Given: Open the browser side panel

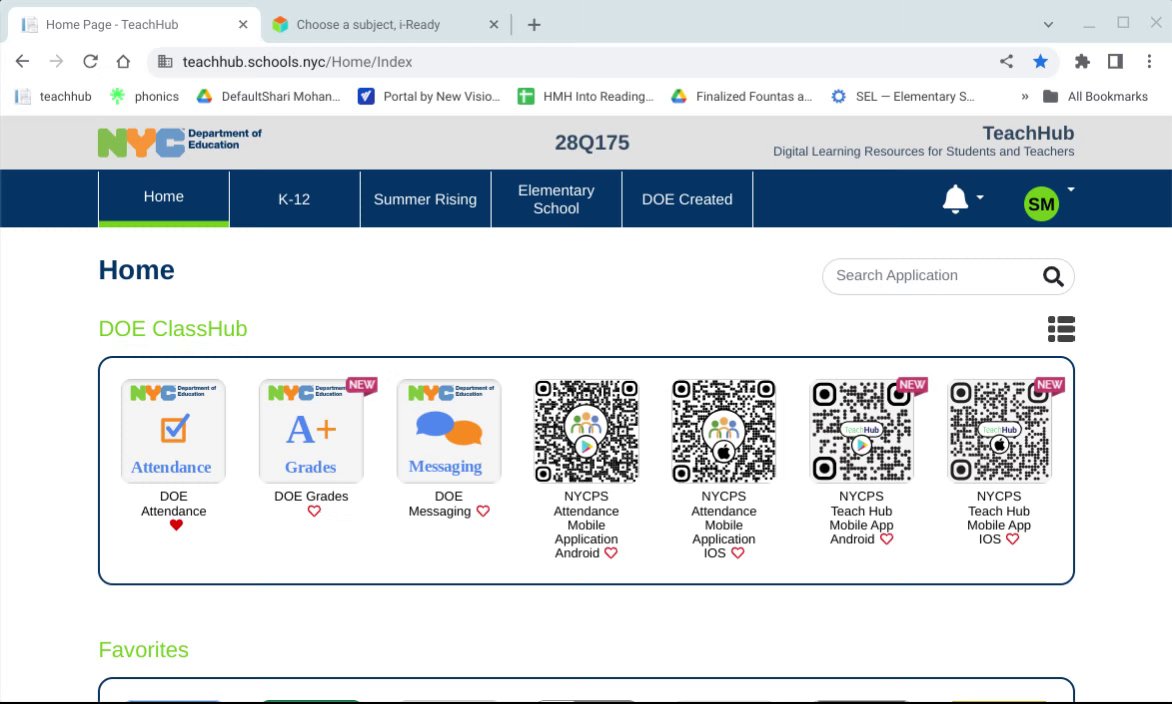Looking at the screenshot, I should (x=1115, y=61).
